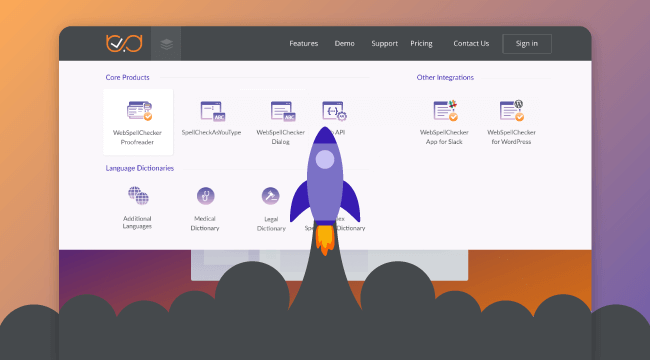Screen dimensions: 650x360
Task: Open the Features menu item
Action: pos(304,44)
